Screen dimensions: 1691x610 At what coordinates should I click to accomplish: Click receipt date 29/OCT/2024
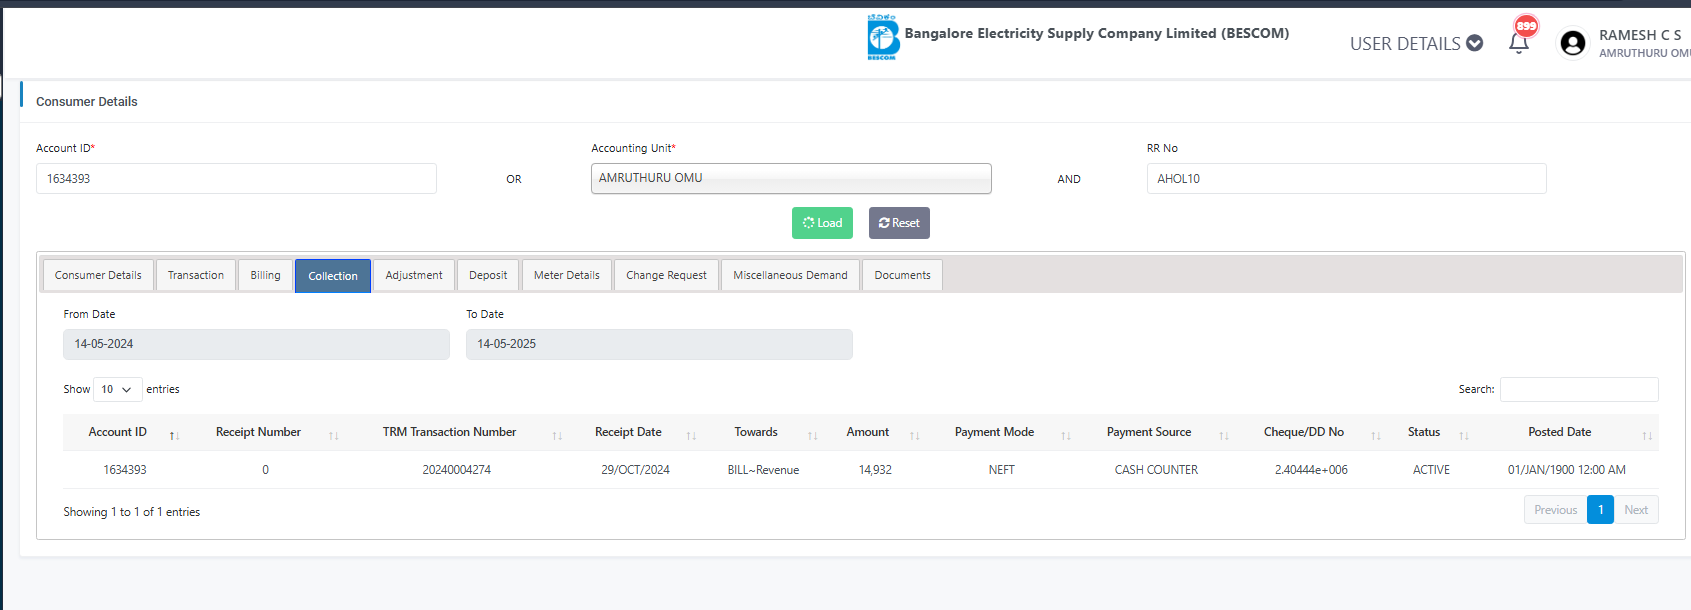635,470
